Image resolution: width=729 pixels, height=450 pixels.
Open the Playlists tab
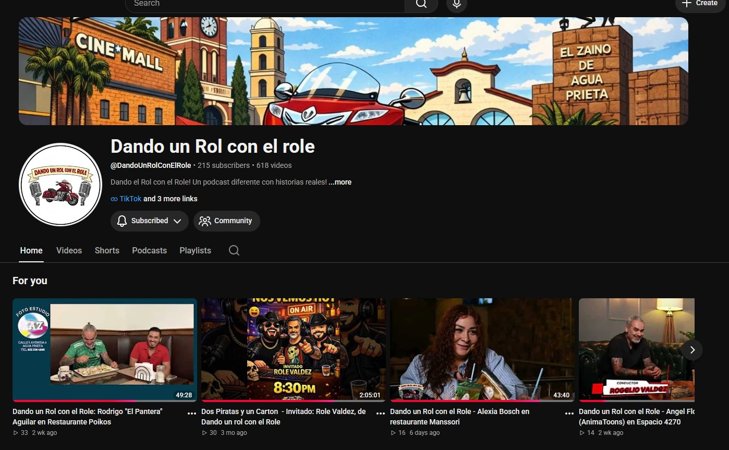[195, 251]
